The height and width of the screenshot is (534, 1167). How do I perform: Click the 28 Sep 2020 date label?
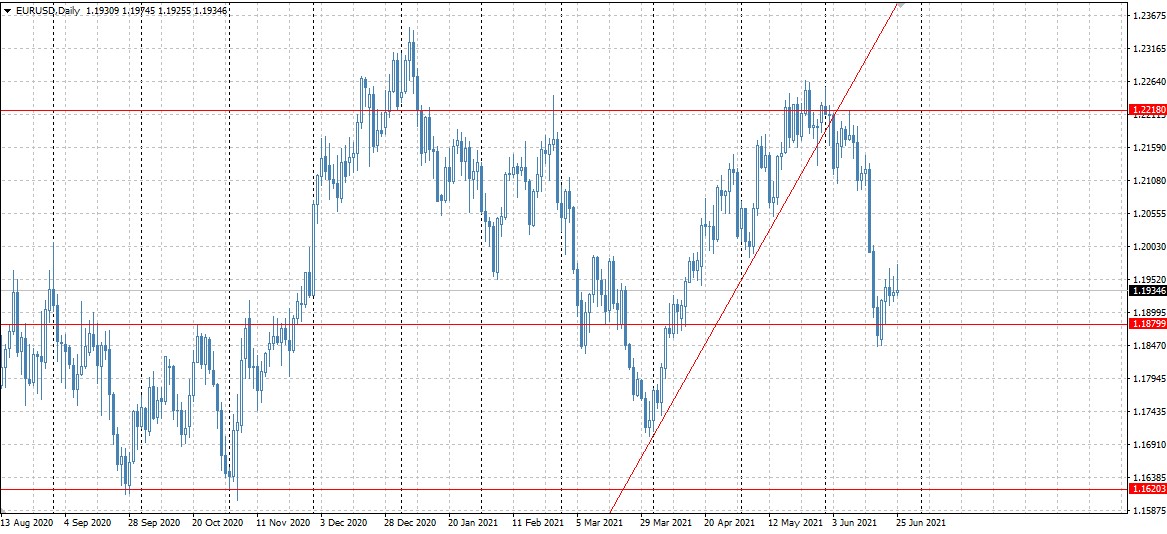coord(154,523)
